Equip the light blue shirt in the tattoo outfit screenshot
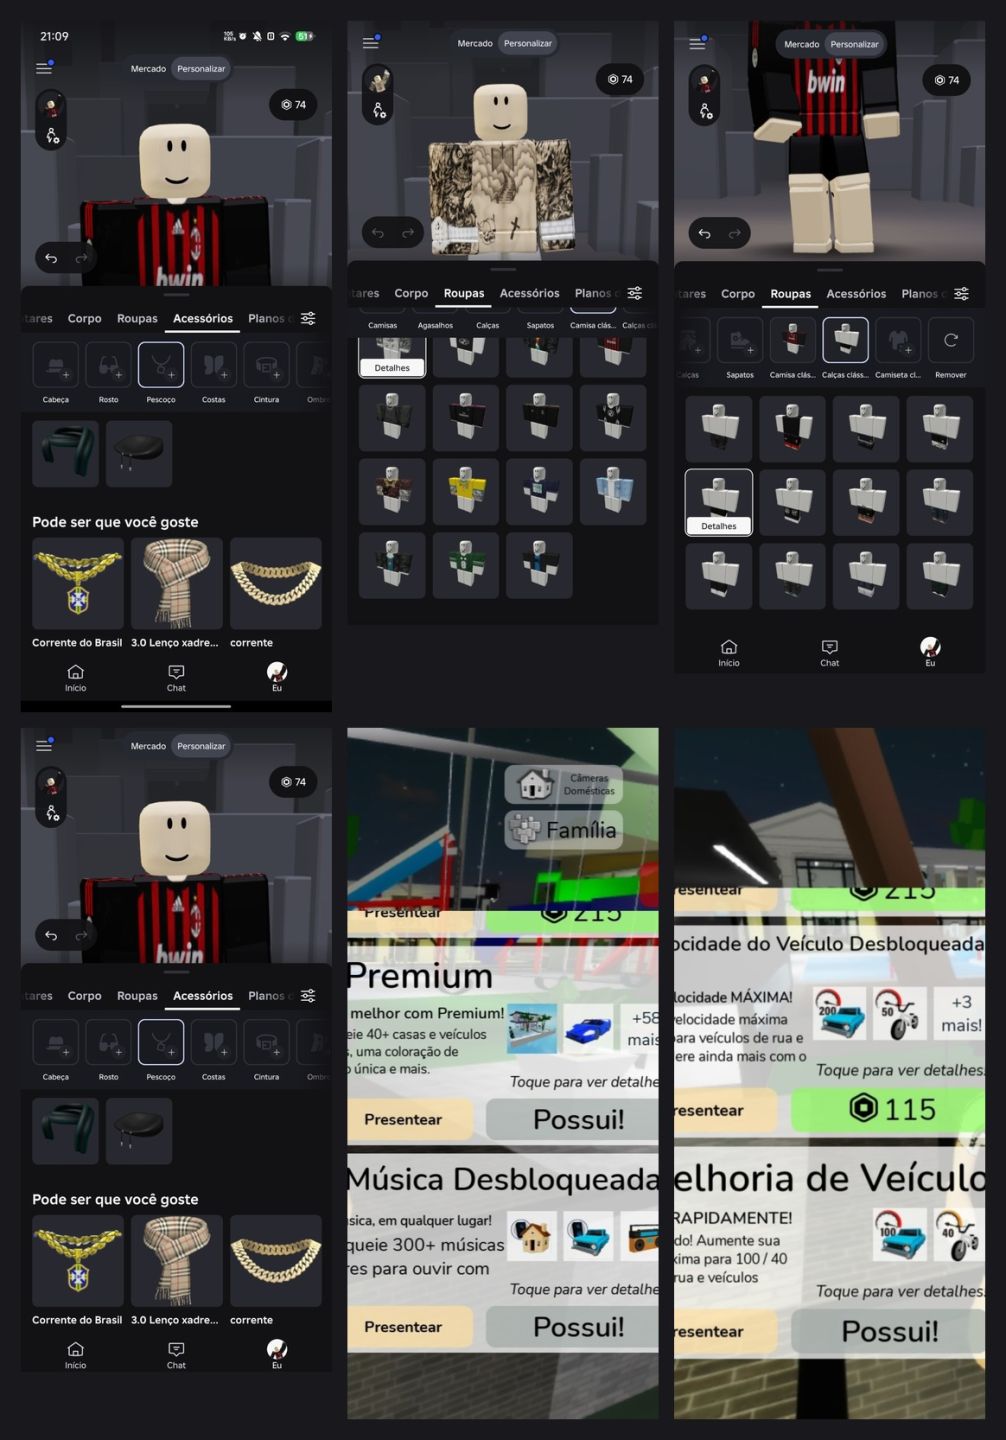The image size is (1006, 1440). coord(613,492)
